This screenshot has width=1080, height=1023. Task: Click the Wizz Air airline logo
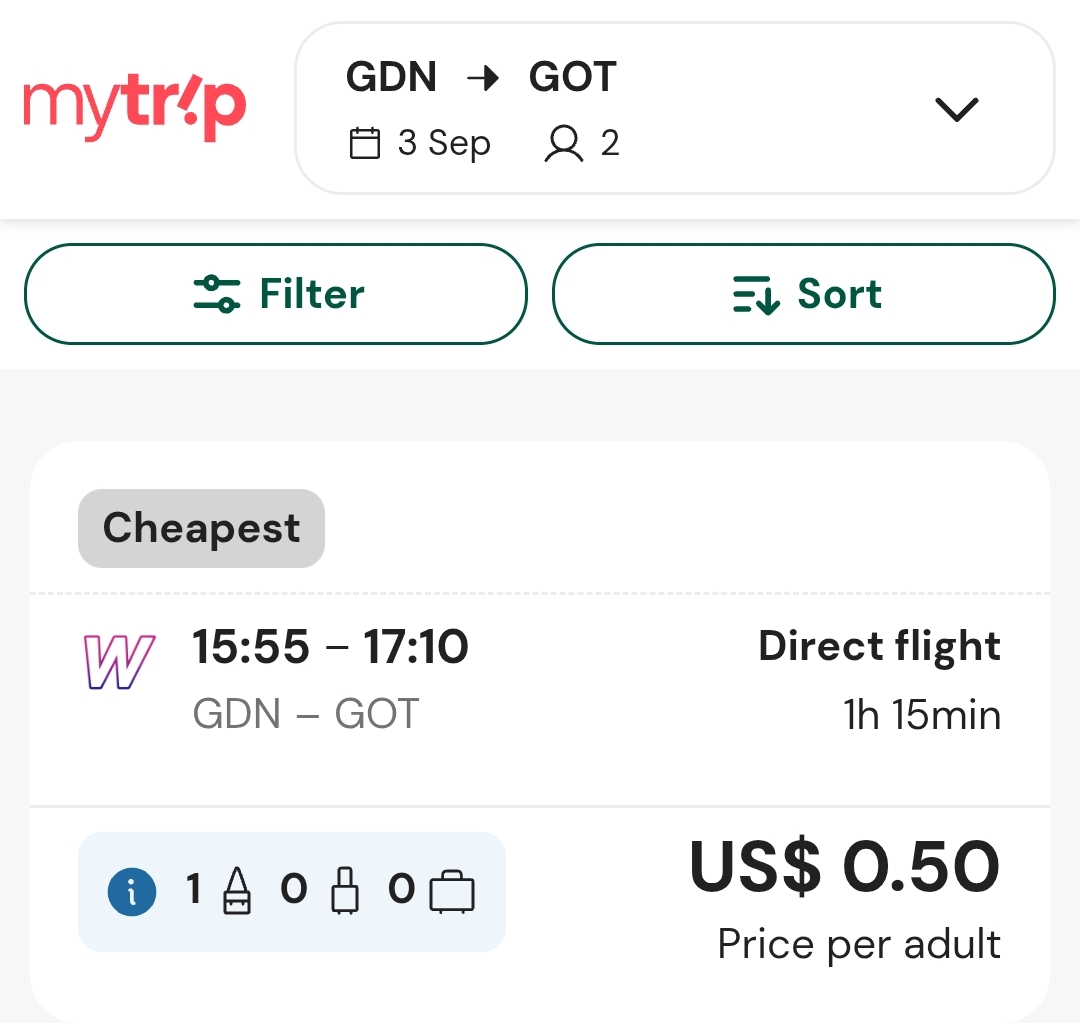[118, 661]
